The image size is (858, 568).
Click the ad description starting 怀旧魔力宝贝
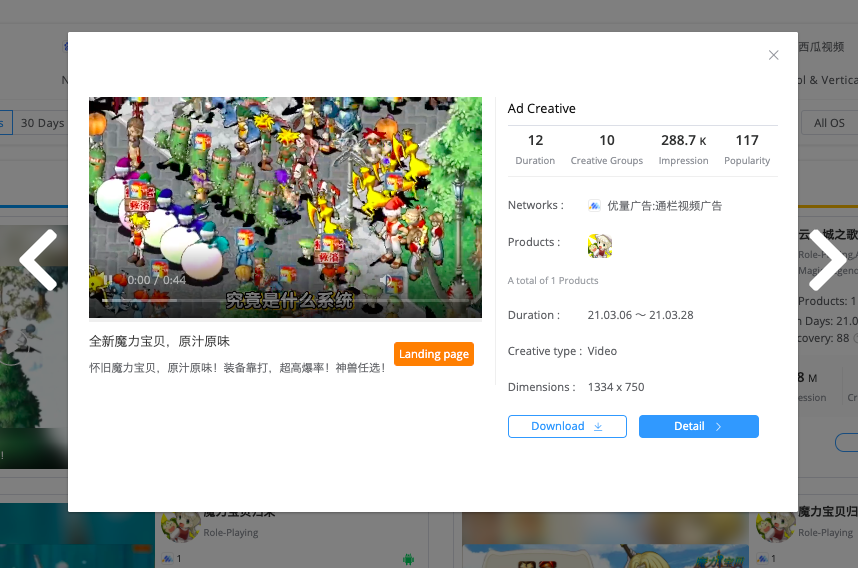click(237, 368)
